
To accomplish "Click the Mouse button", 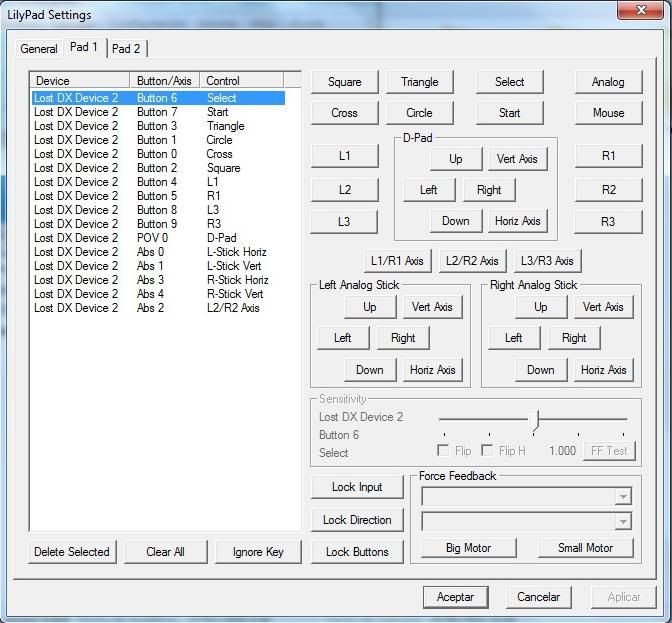I will point(608,113).
